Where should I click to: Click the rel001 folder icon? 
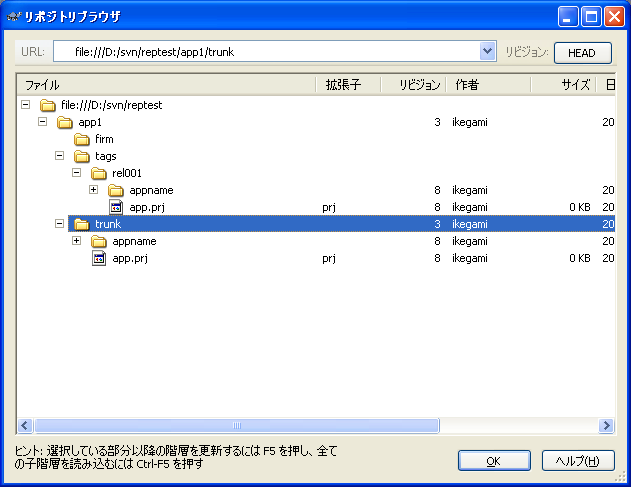click(x=99, y=173)
